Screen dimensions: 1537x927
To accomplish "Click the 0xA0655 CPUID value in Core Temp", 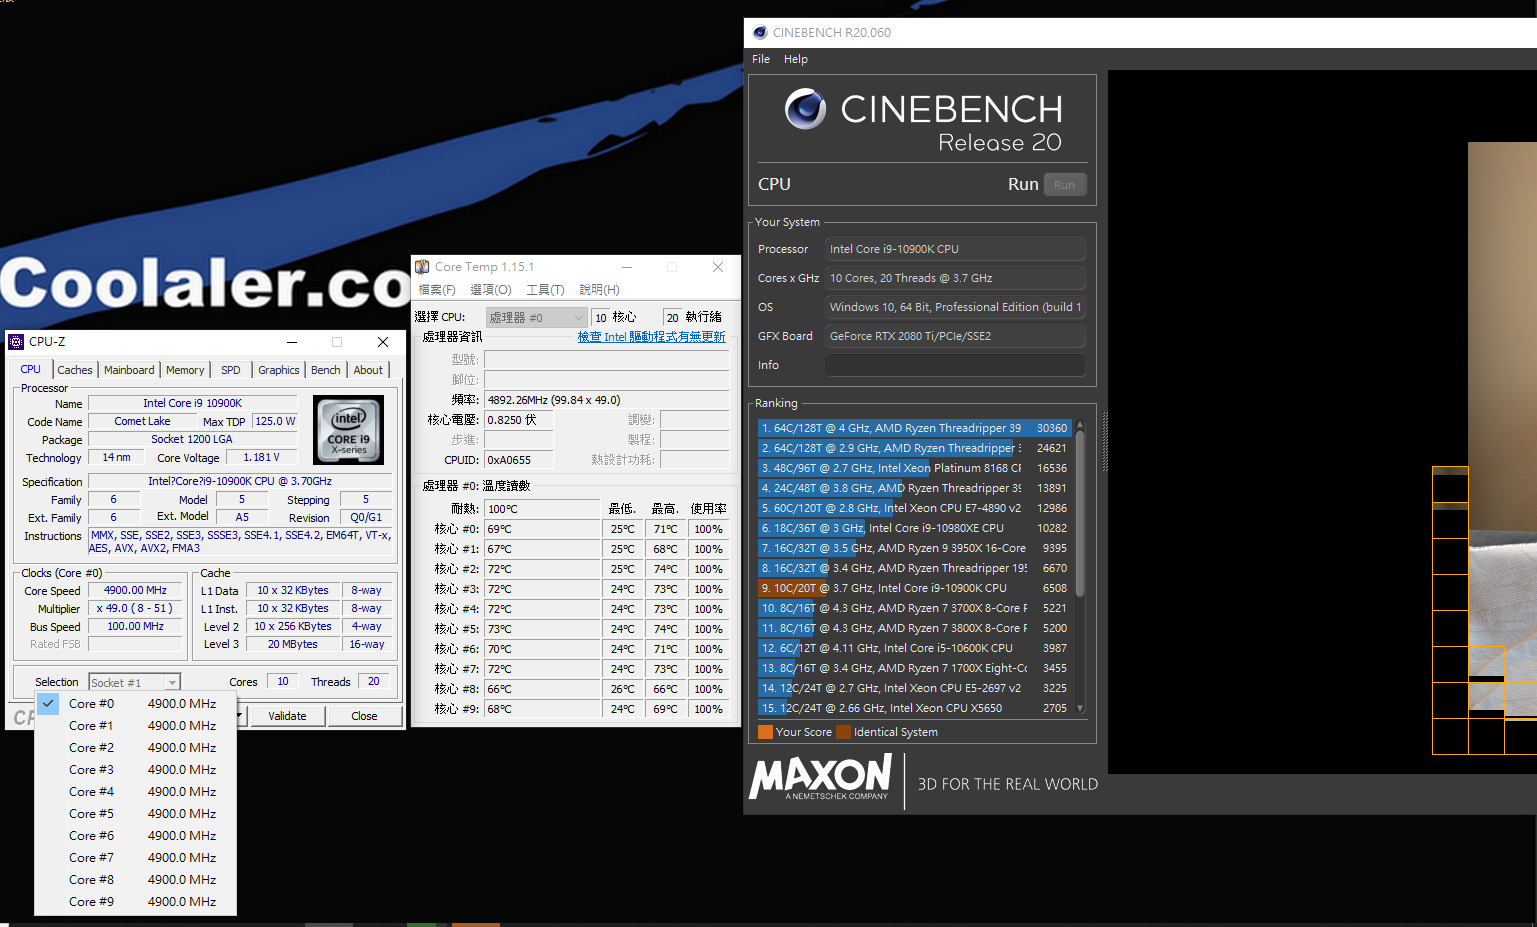I will click(x=518, y=460).
